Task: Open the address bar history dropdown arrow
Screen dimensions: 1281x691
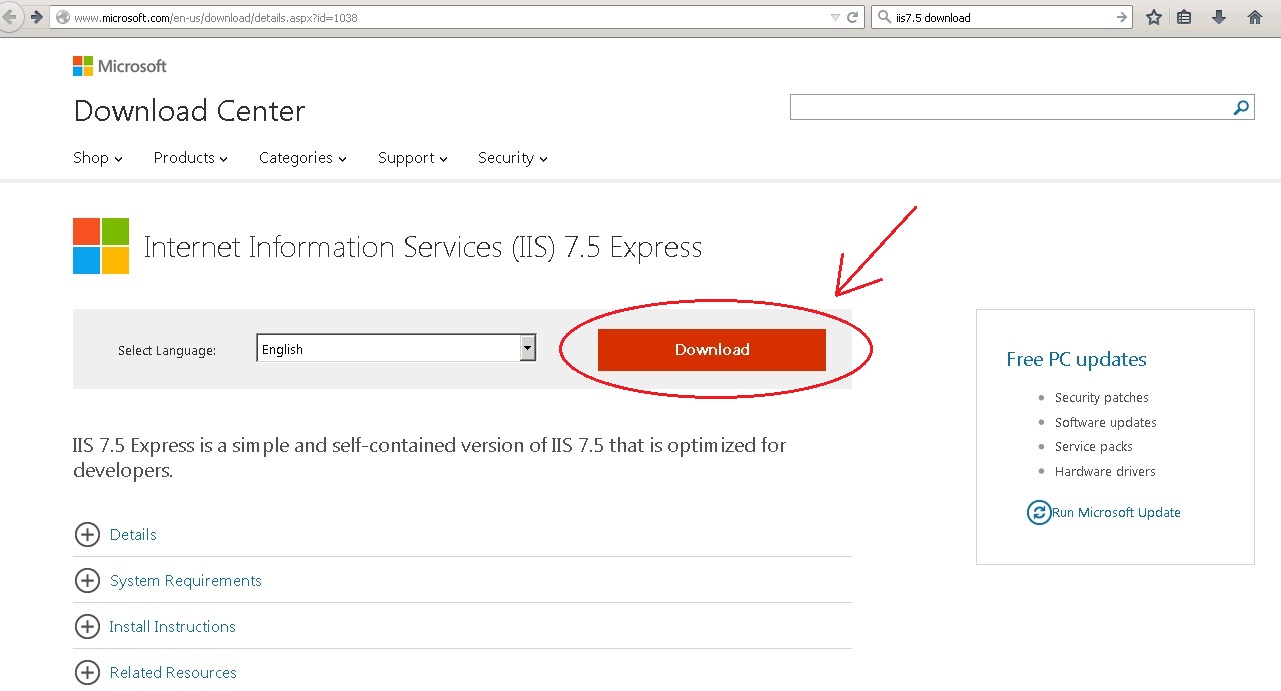Action: coord(836,17)
